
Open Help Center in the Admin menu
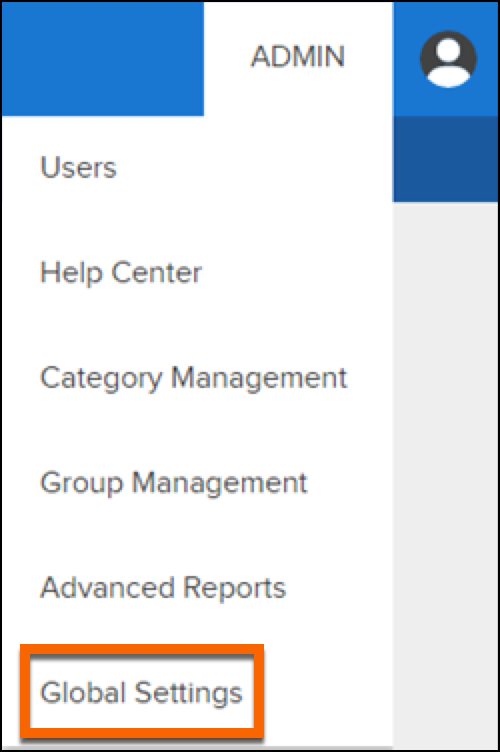click(x=121, y=272)
